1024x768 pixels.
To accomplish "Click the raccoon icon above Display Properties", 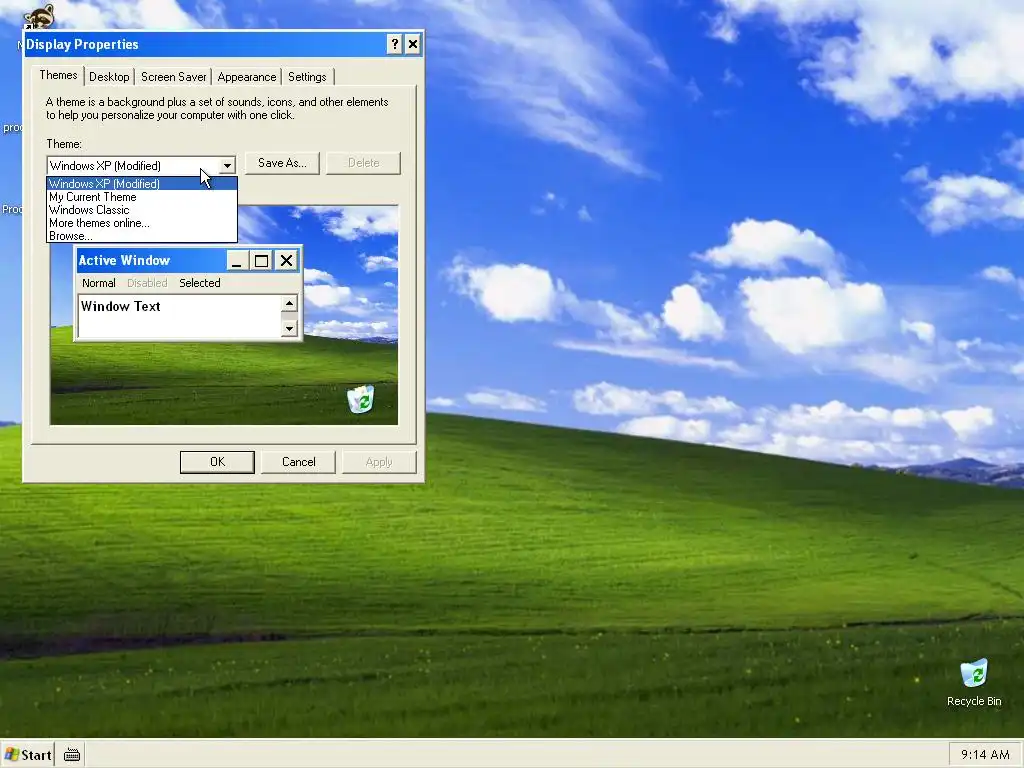I will (39, 16).
